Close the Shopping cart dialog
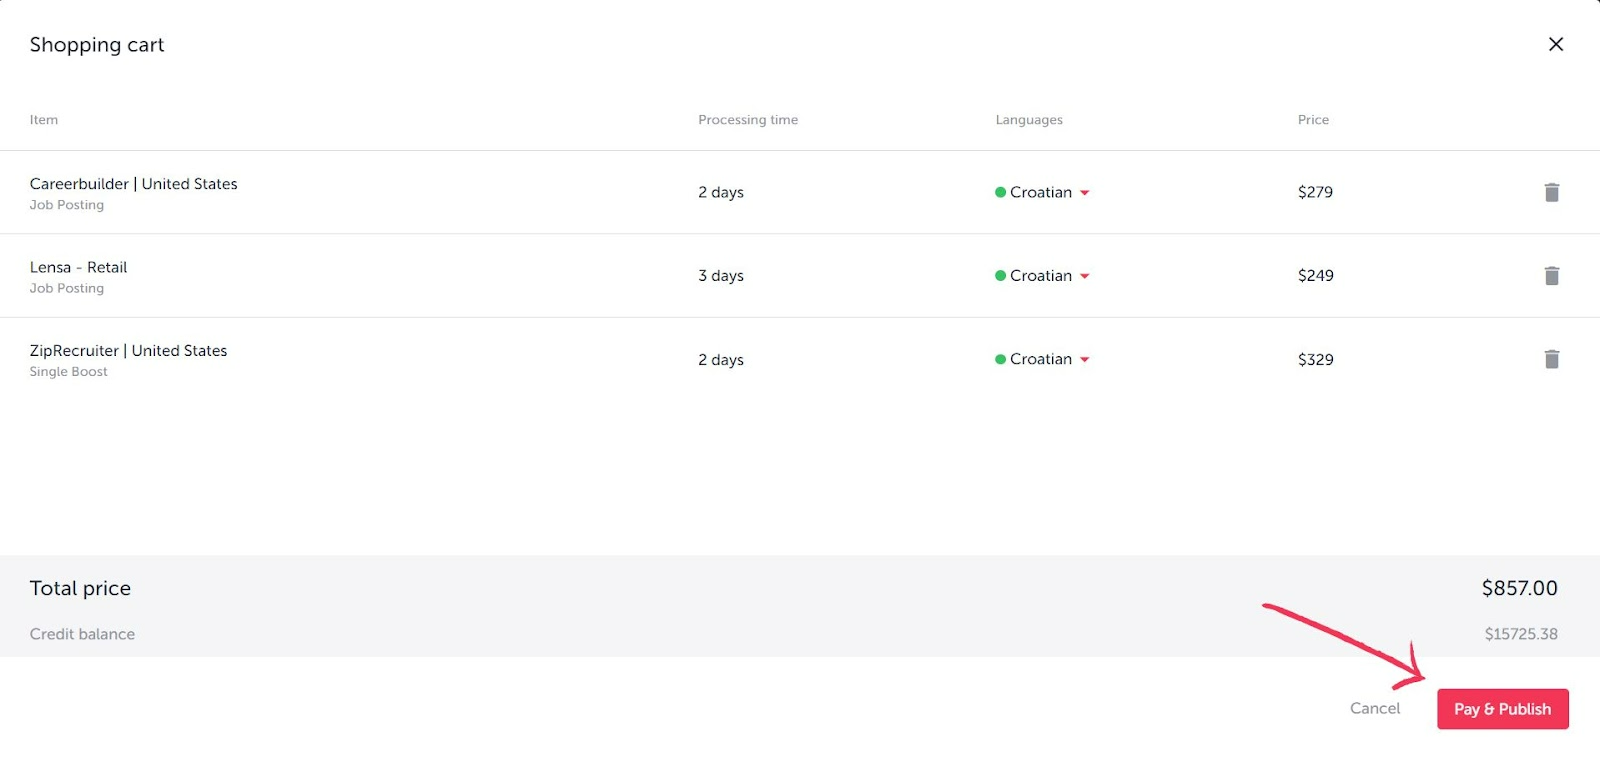 click(1555, 44)
